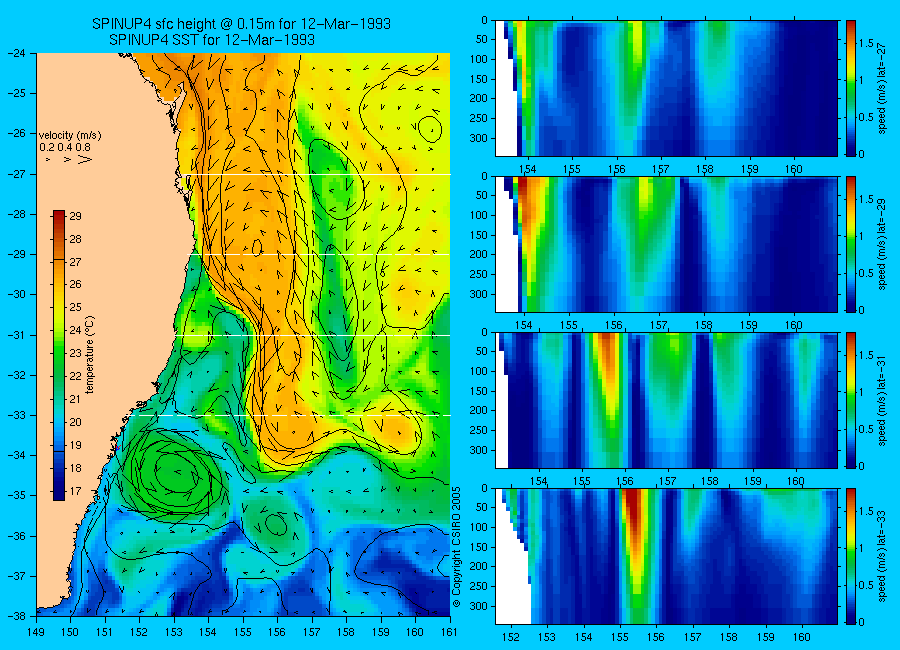Click the subtitle 'SPINUP4 SST for 12-Mar-1993'
This screenshot has height=650, width=900.
point(212,40)
